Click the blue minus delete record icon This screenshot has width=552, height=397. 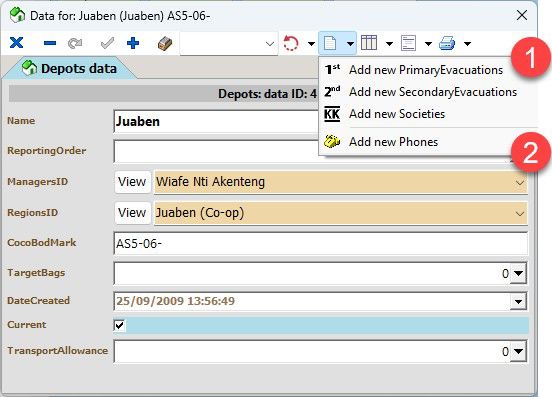[x=50, y=43]
